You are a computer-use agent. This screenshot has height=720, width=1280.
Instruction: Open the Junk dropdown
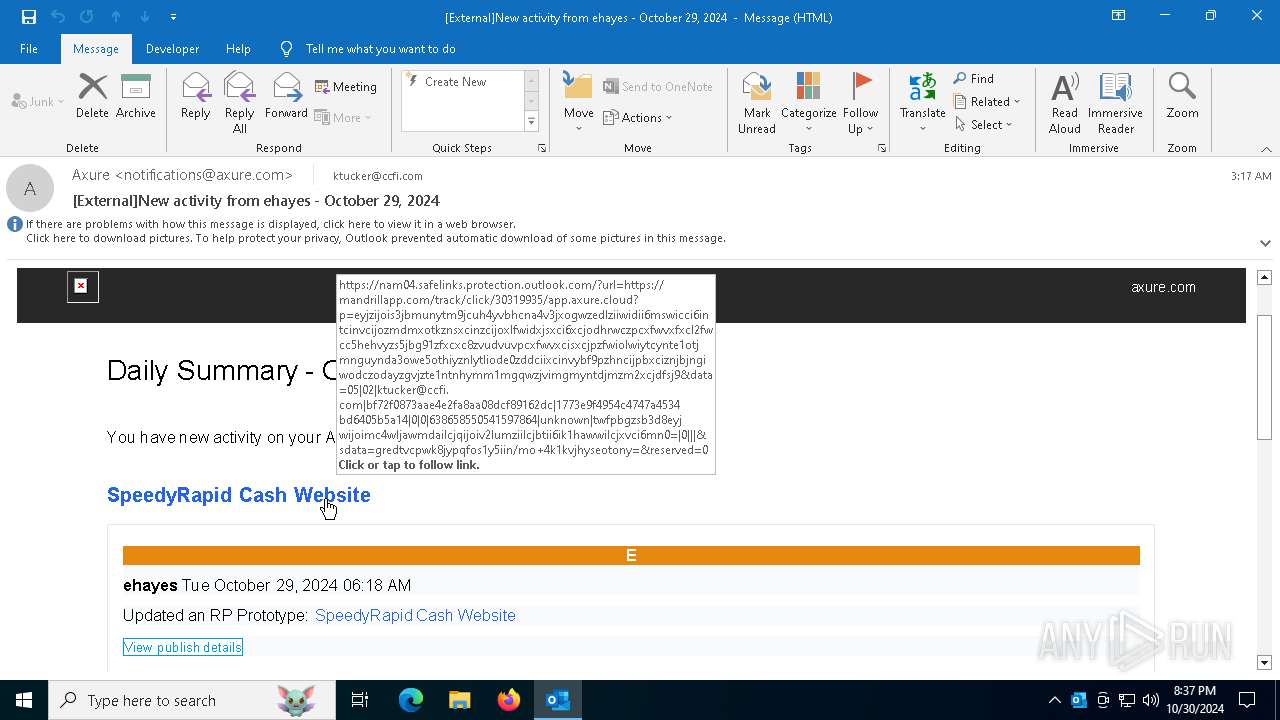coord(38,102)
